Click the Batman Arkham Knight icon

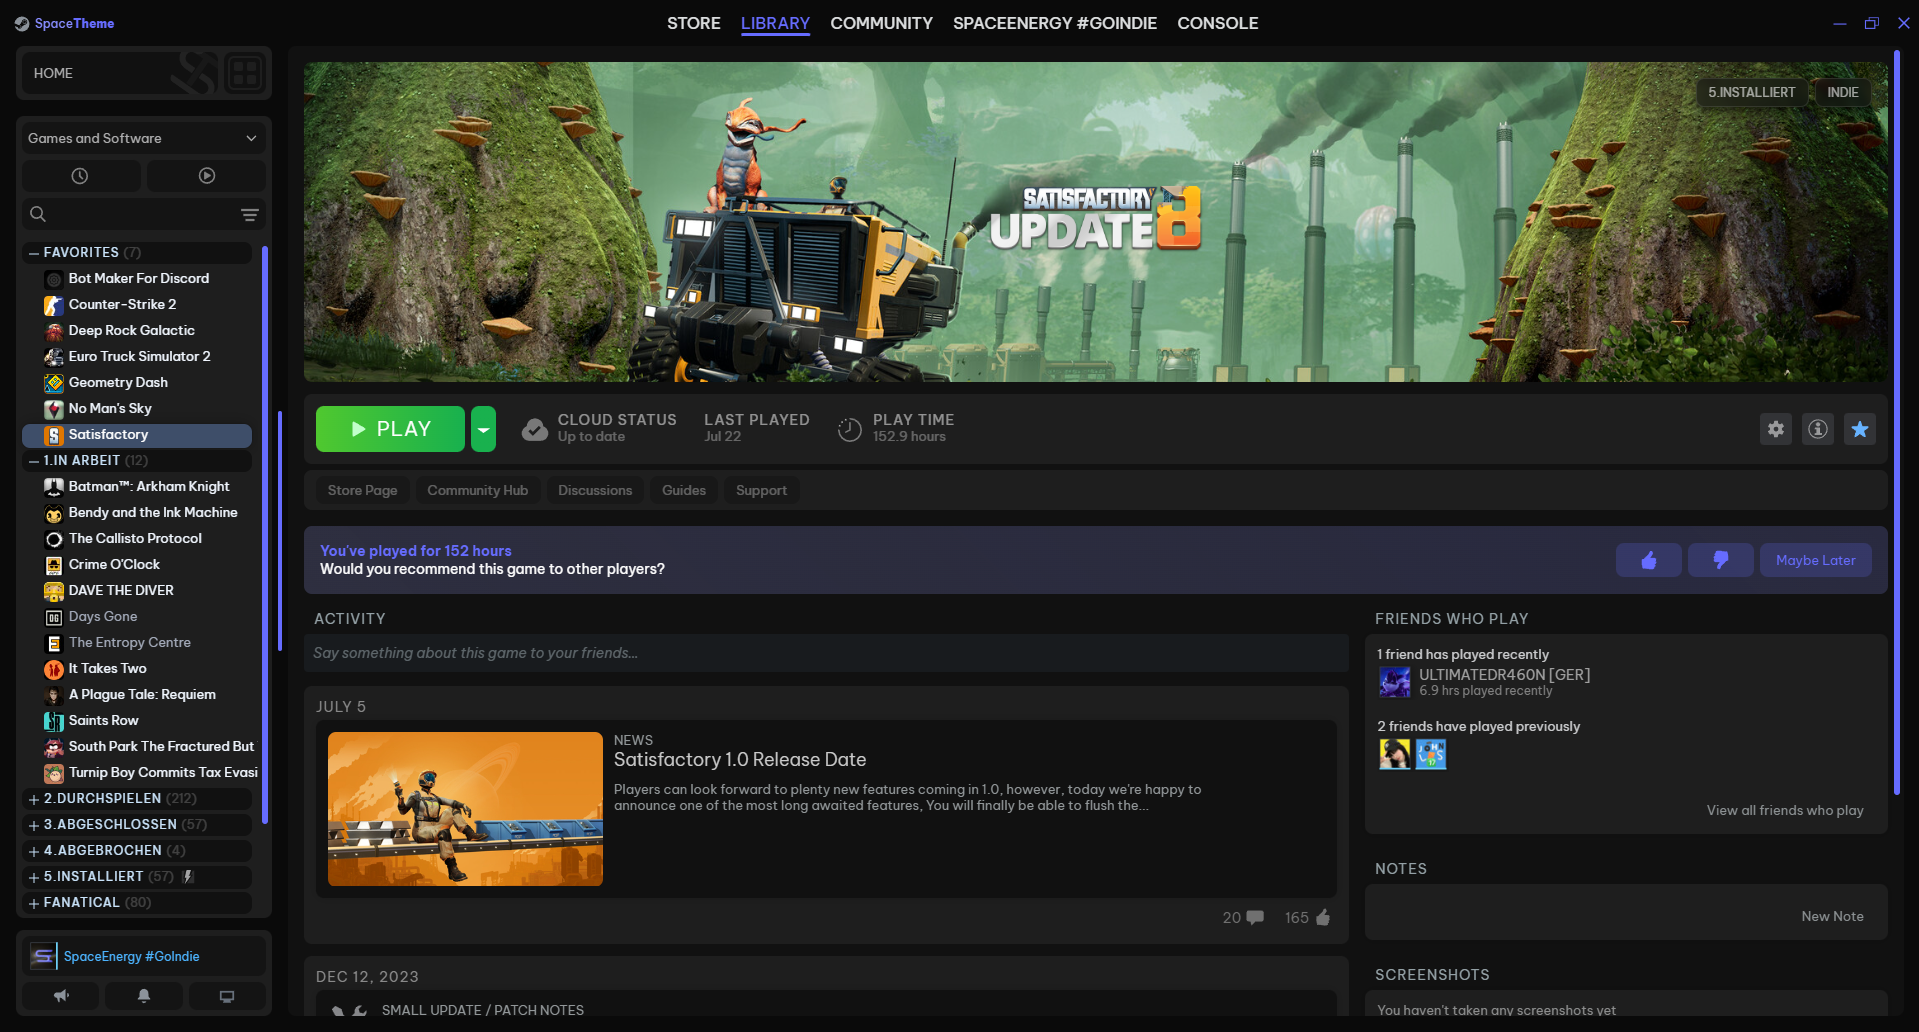pyautogui.click(x=54, y=487)
